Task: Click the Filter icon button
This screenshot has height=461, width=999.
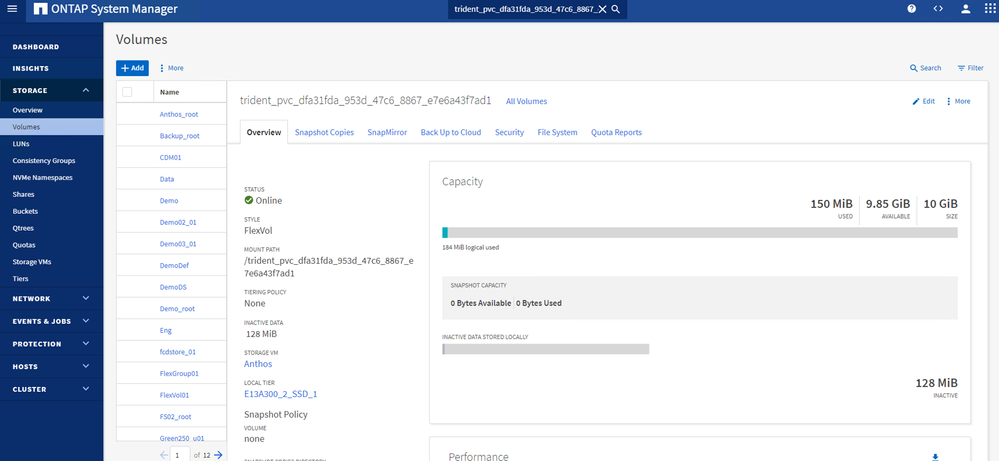Action: click(970, 68)
